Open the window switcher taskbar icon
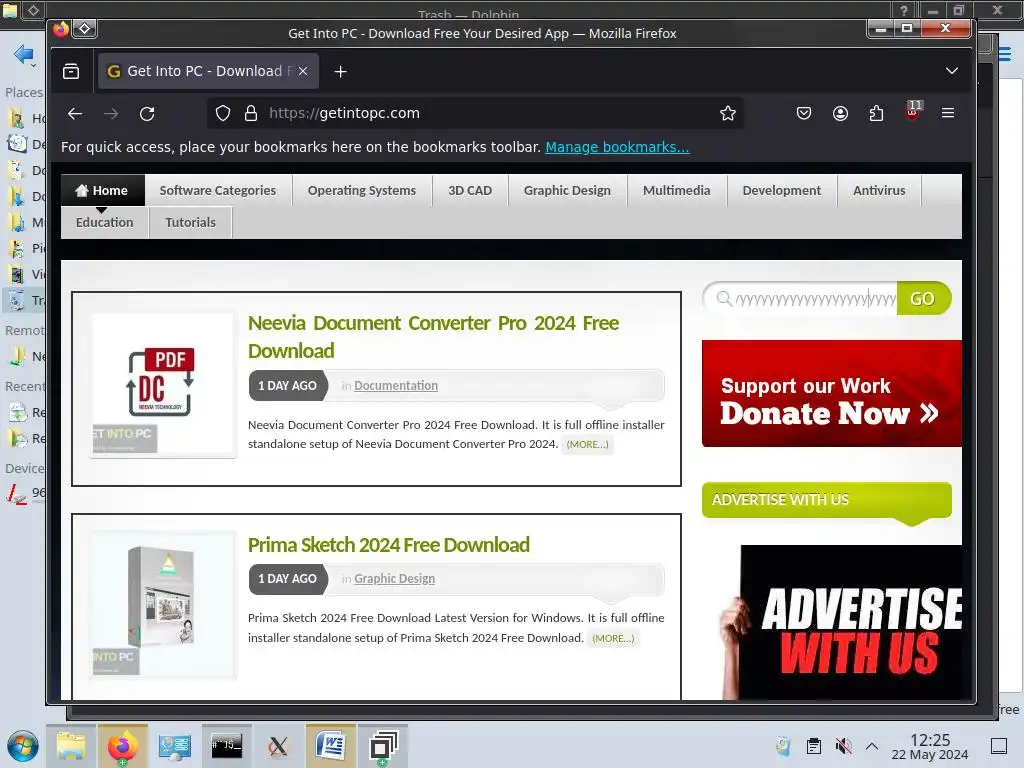 [x=383, y=746]
